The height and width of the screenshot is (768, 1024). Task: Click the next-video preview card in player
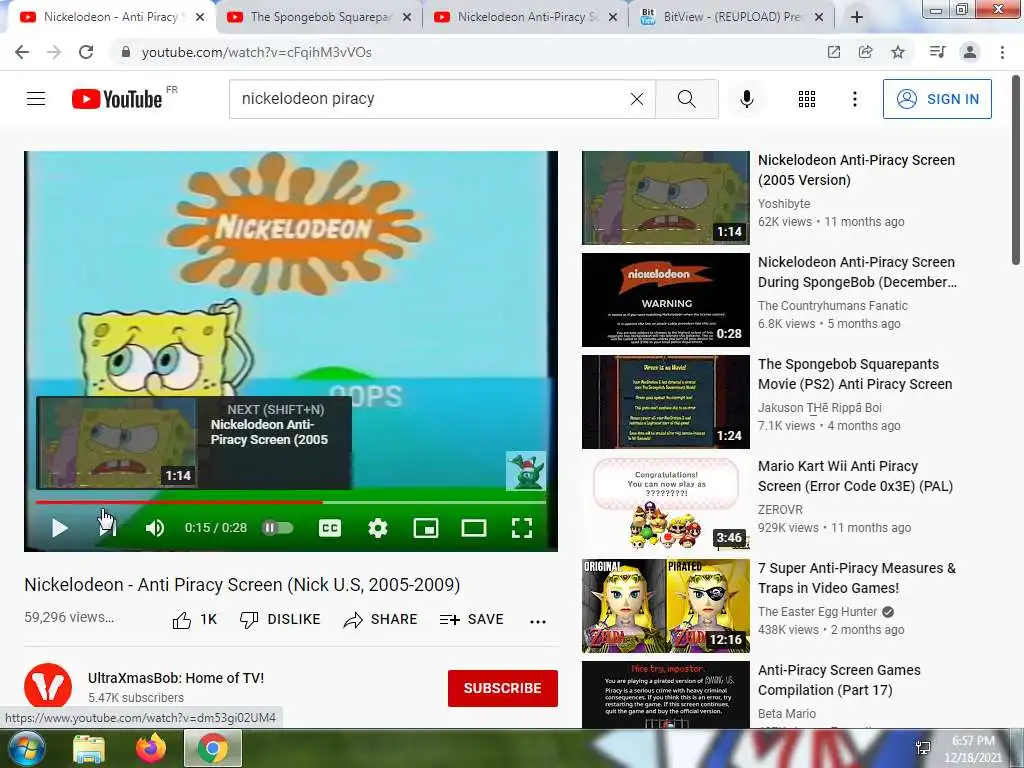[x=194, y=443]
